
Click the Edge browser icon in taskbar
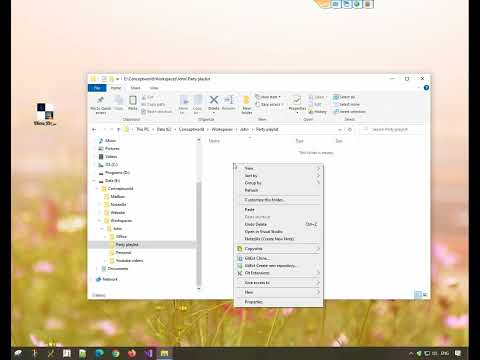[x=99, y=353]
